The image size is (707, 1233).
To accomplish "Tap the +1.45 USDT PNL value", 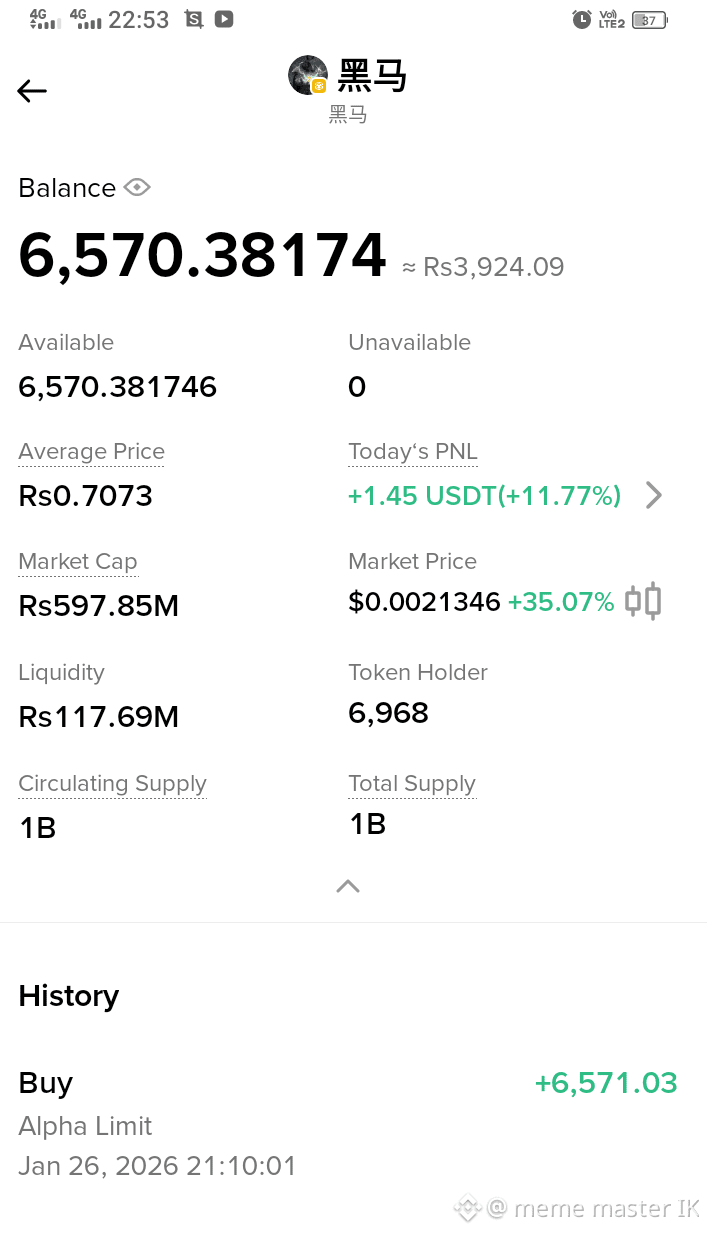I will [484, 496].
